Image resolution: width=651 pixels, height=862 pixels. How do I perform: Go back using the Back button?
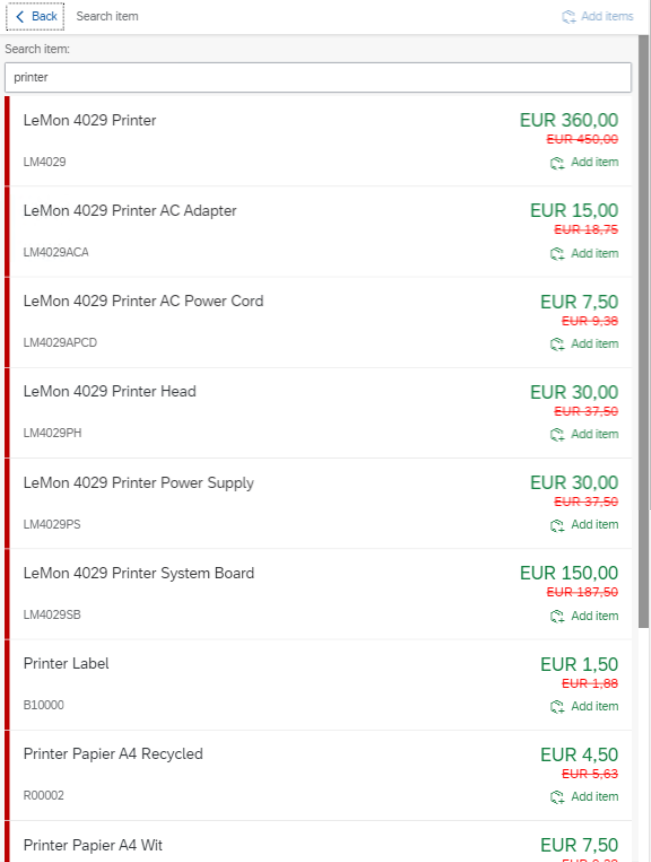36,17
